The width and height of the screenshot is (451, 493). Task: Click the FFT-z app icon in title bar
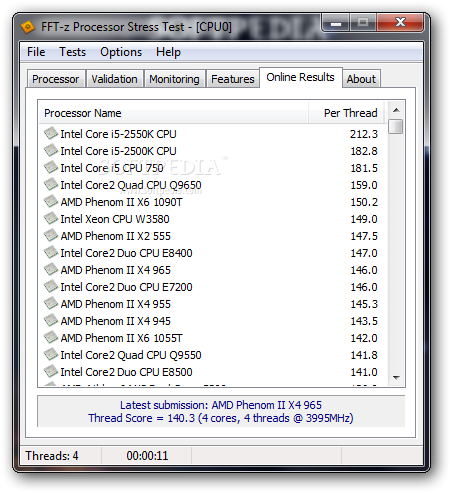click(x=28, y=27)
